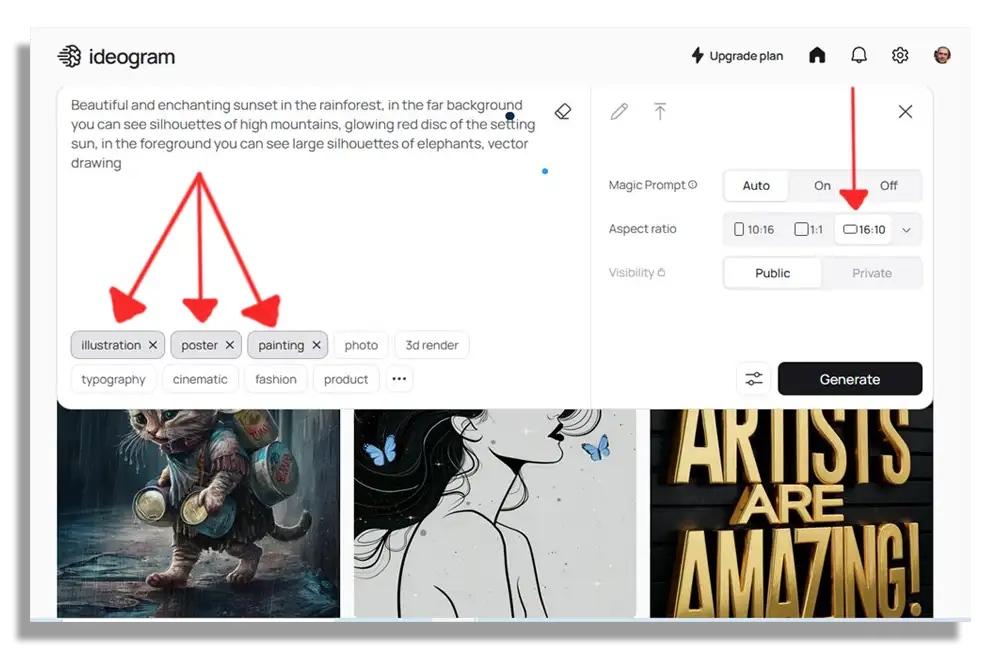Open the home page icon
Viewport: 1000px width, 648px height.
(x=817, y=55)
